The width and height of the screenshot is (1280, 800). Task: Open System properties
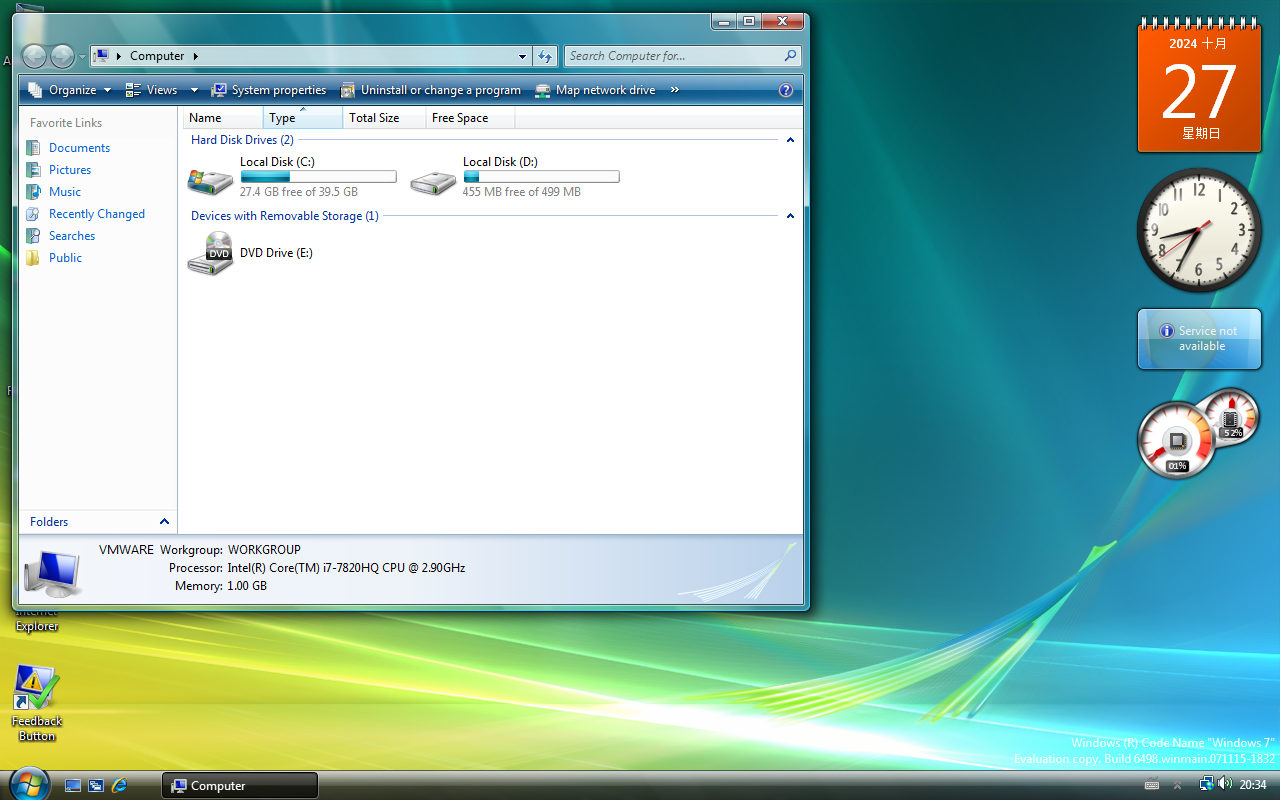tap(269, 90)
